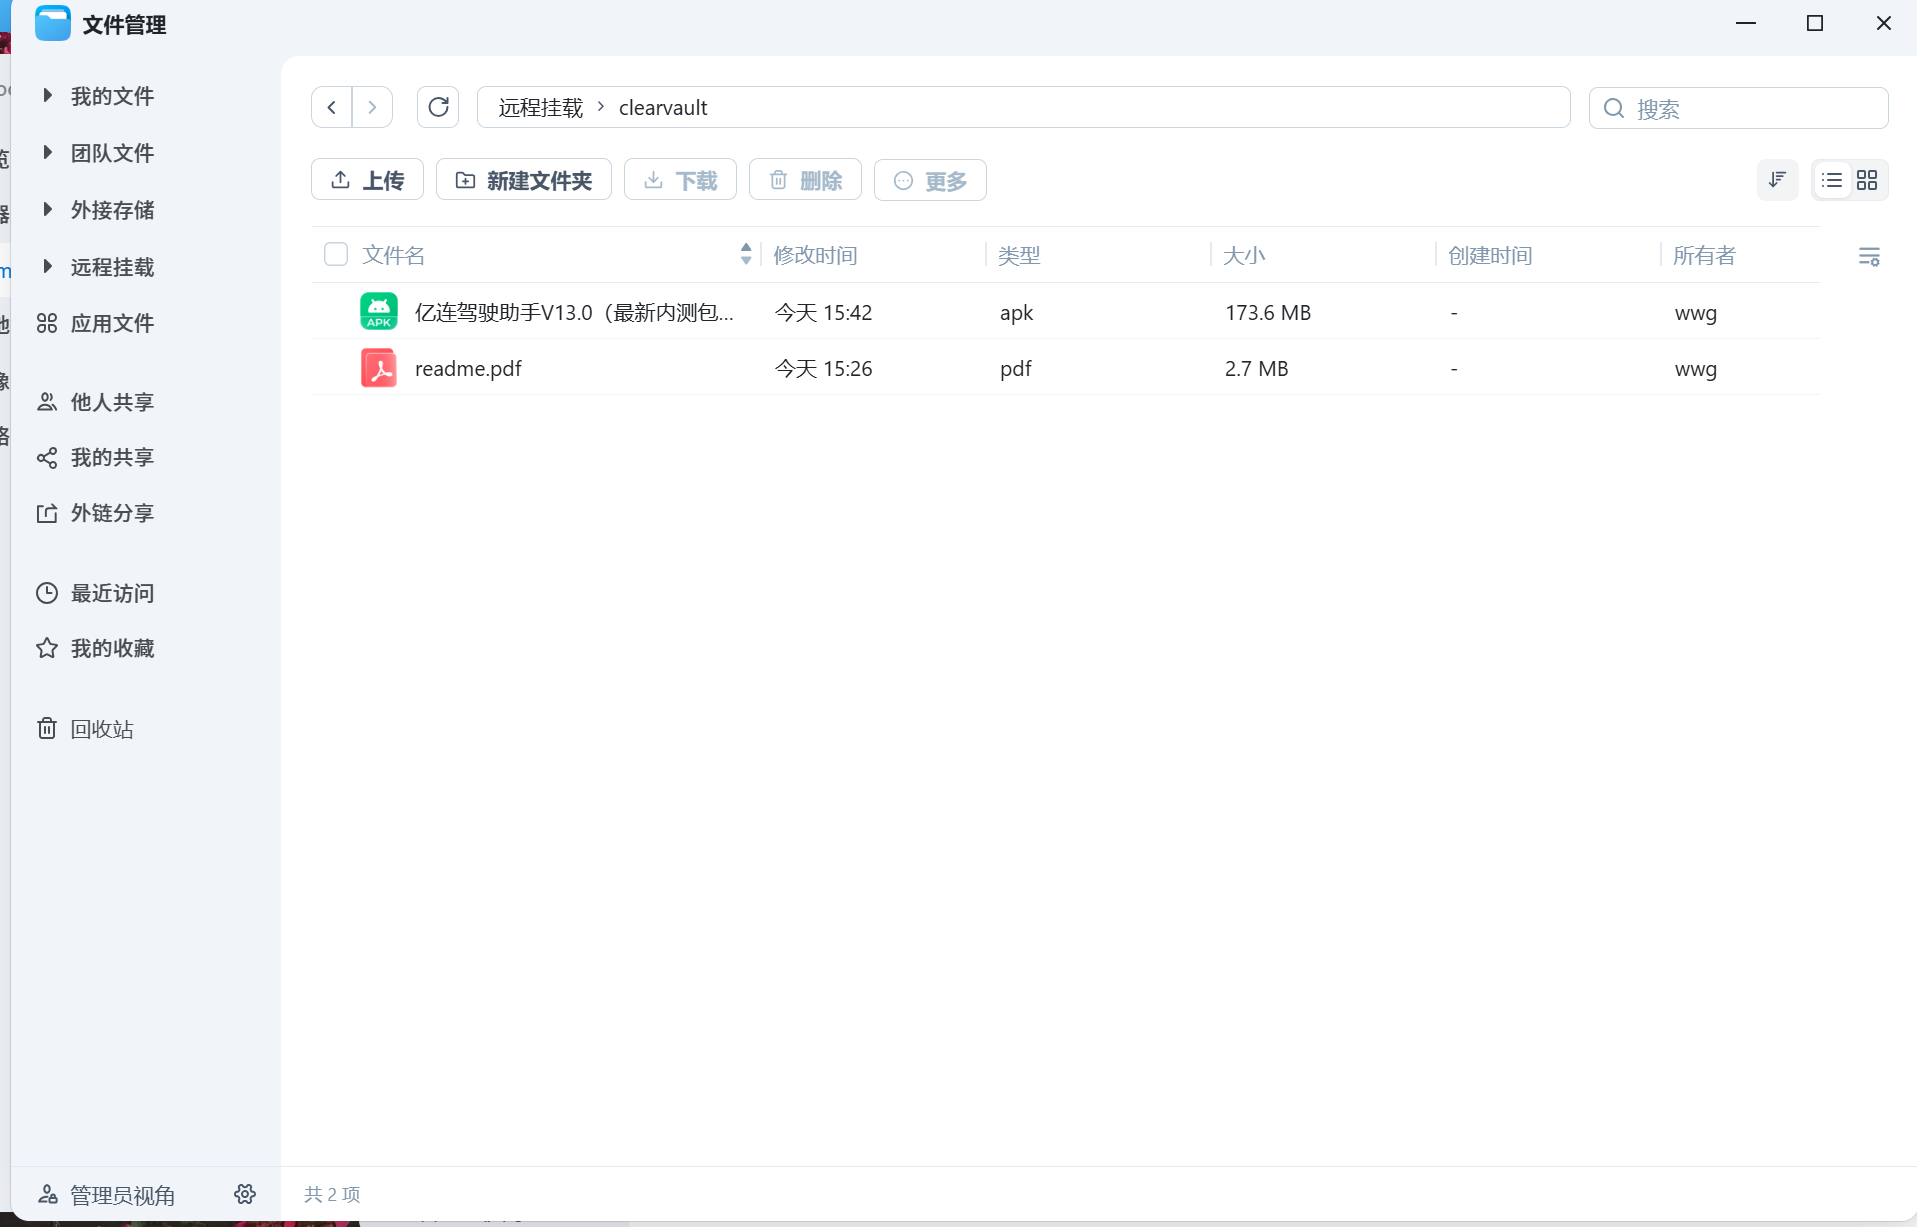Click the 所有者 column header
Viewport: 1917px width, 1227px height.
1704,255
